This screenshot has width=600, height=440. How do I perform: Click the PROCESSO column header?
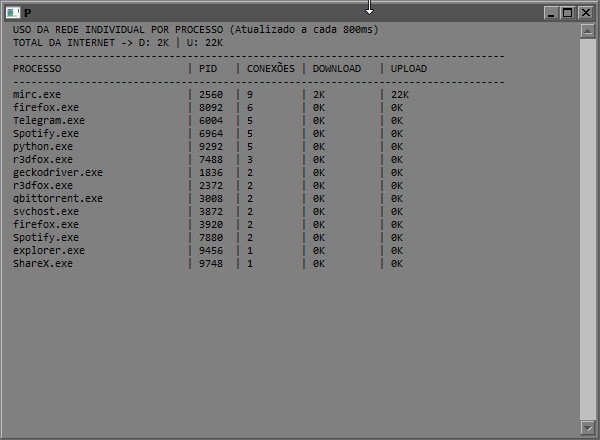[x=37, y=68]
